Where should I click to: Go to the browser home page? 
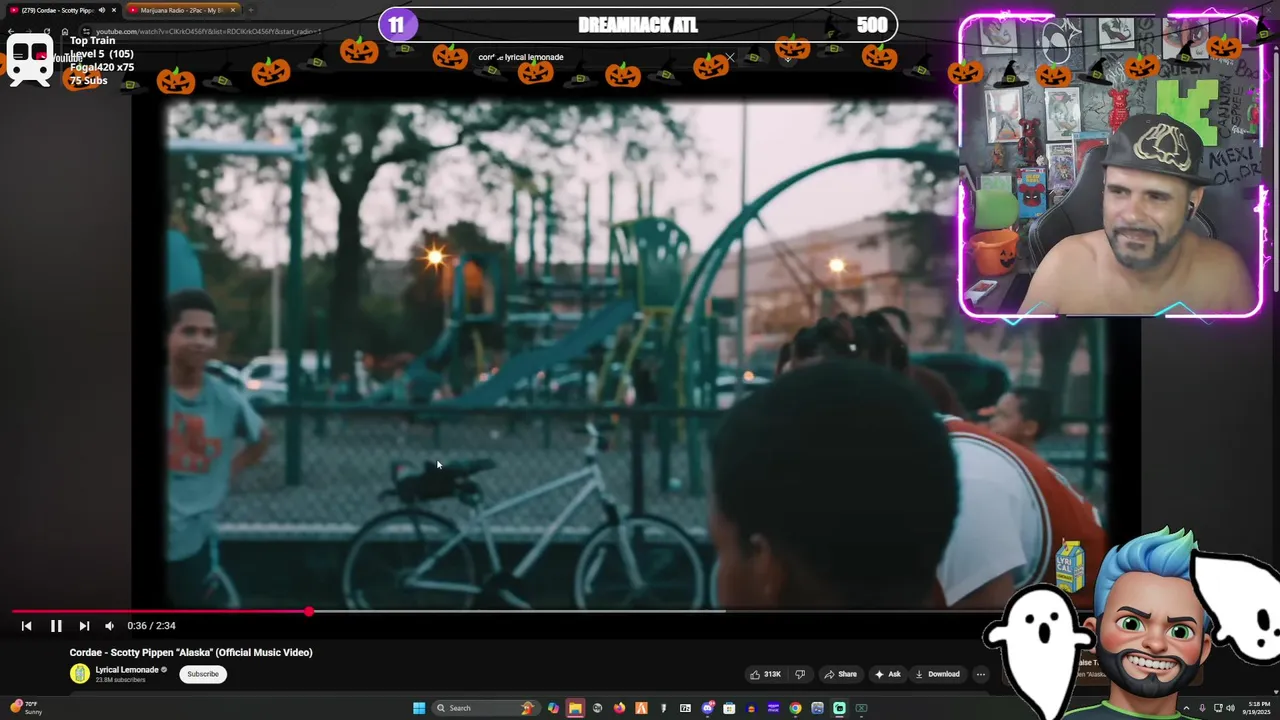pos(65,31)
